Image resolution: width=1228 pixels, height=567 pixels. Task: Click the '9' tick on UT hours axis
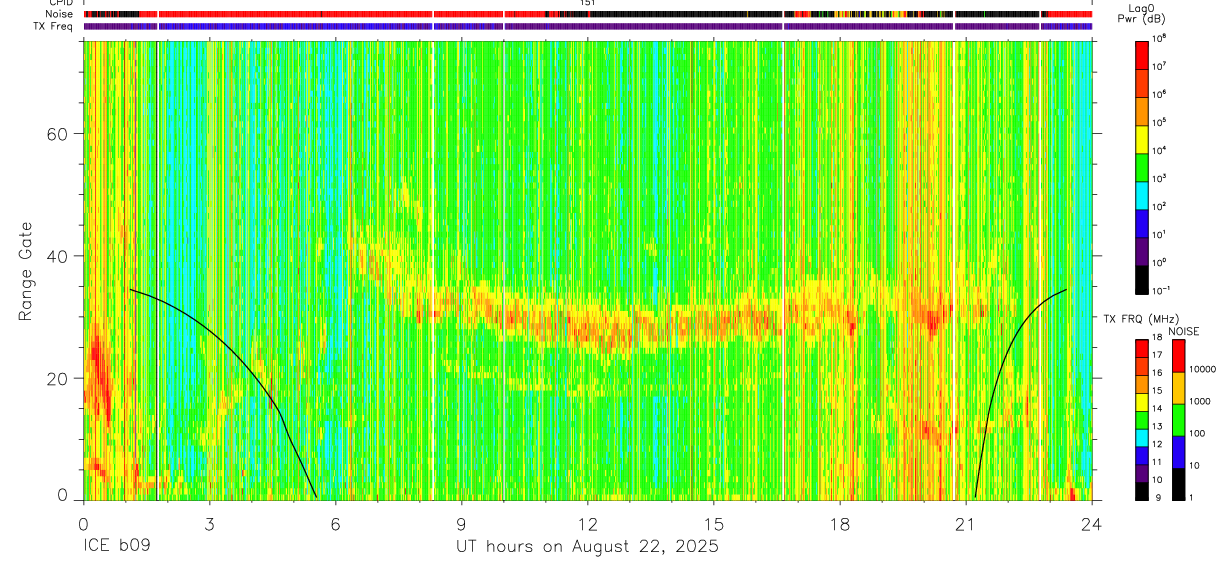pyautogui.click(x=461, y=523)
